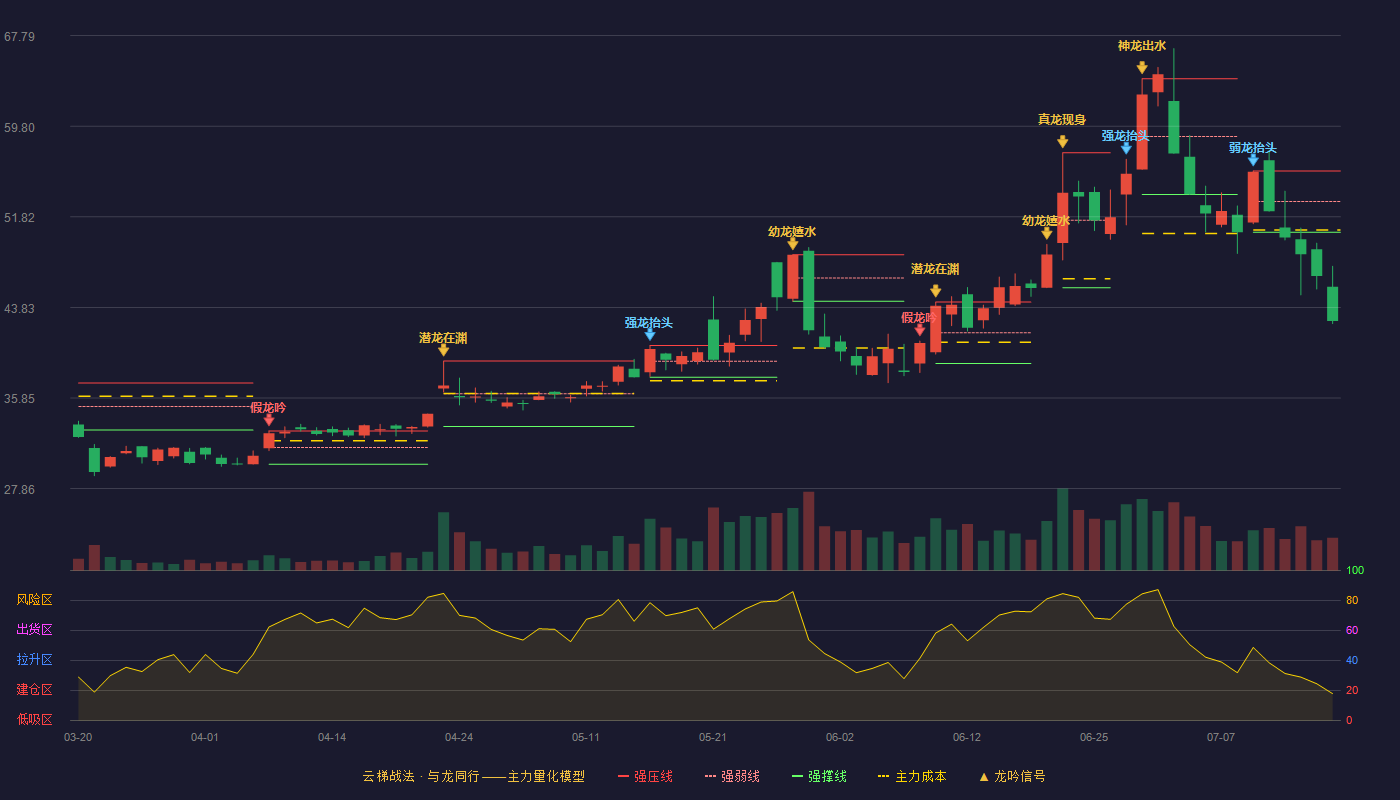Click the 弱龙抬头 blue signal arrow

1253,160
